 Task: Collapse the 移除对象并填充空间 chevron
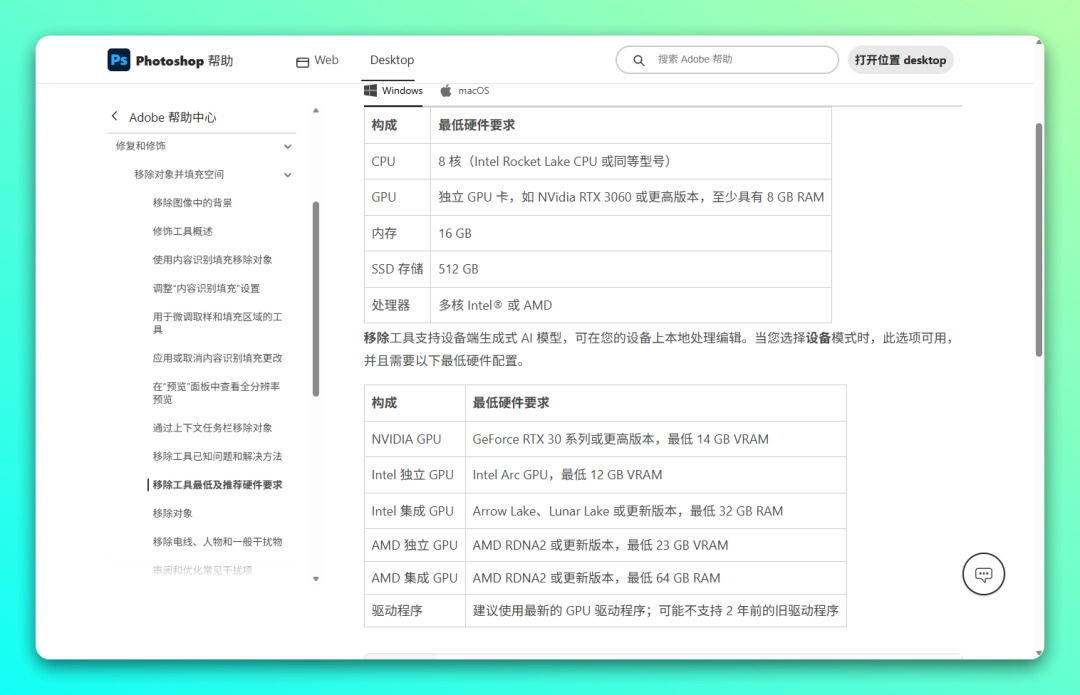[288, 175]
